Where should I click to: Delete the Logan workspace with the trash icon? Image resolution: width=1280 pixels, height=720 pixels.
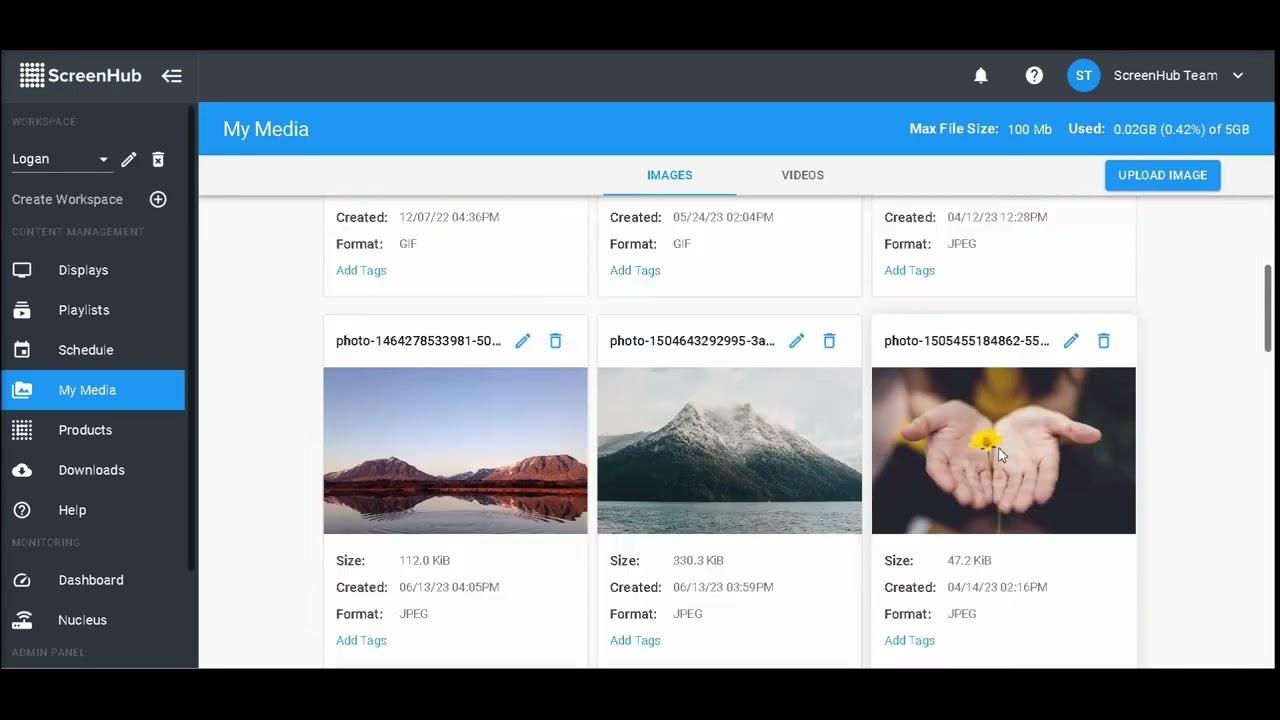[x=158, y=160]
